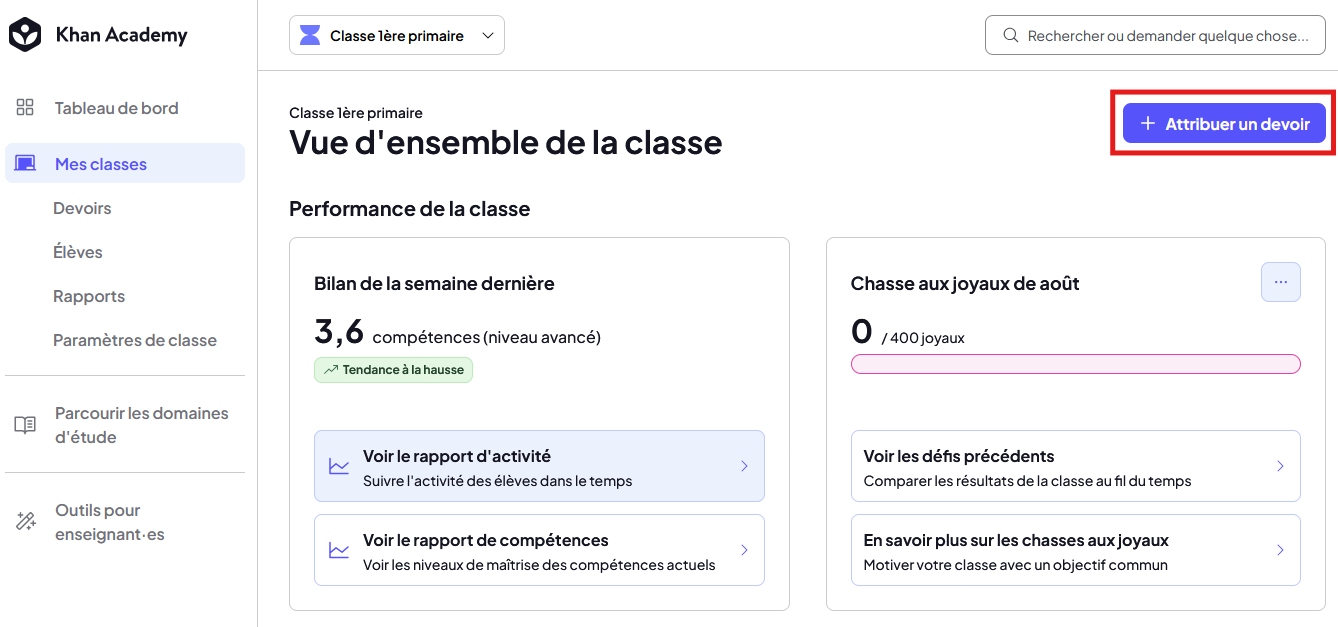This screenshot has width=1338, height=627.
Task: Click the search magnifier icon
Action: tap(1010, 36)
